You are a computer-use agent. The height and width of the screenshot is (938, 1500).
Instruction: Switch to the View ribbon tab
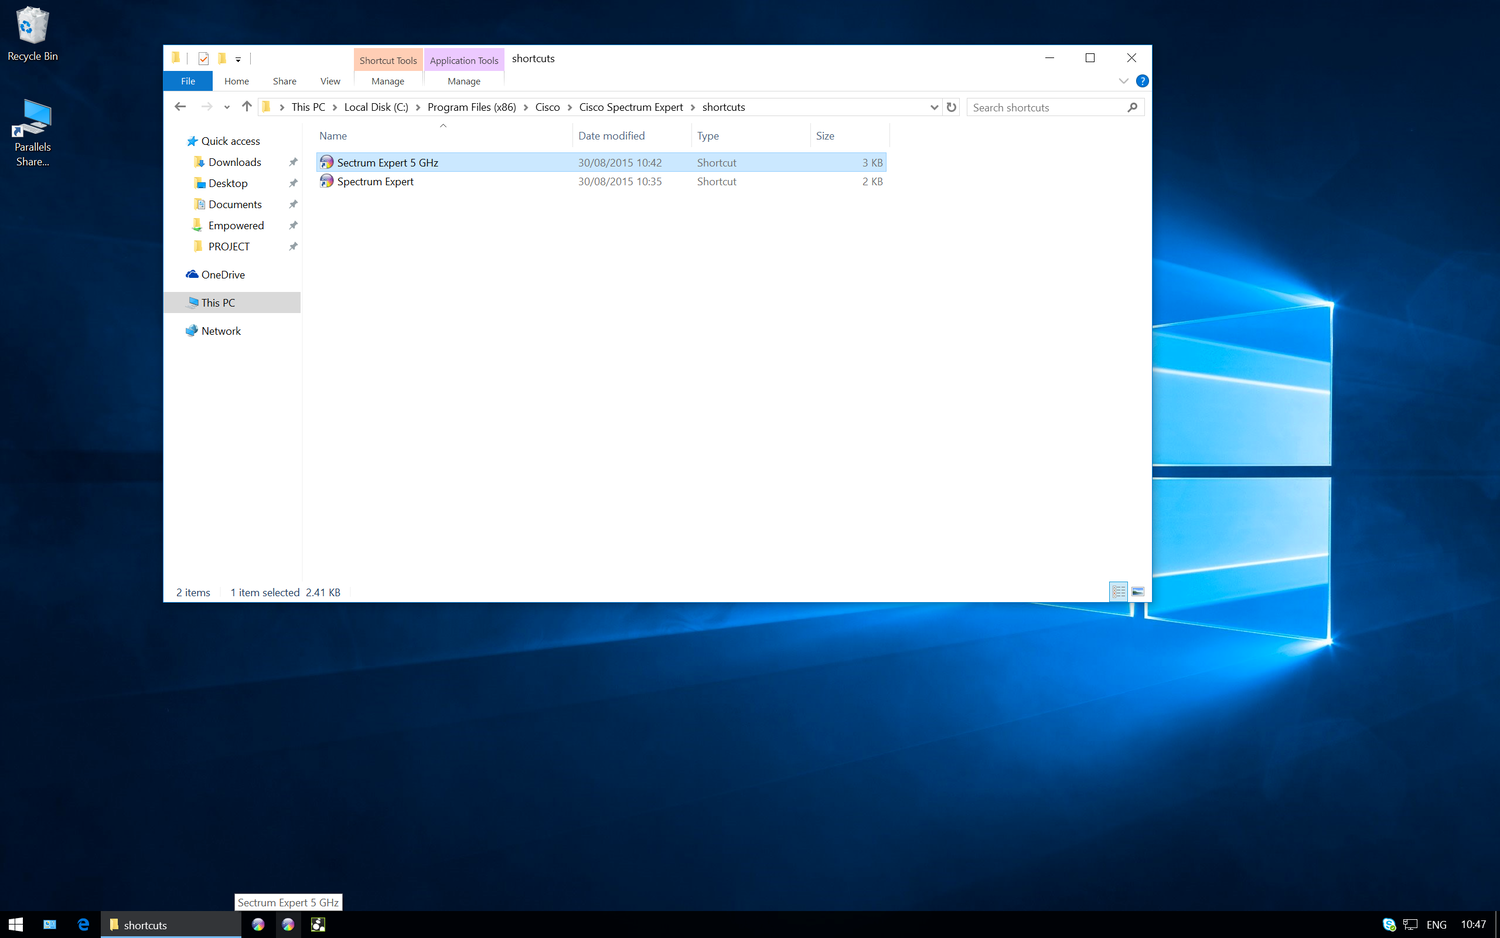(x=330, y=81)
